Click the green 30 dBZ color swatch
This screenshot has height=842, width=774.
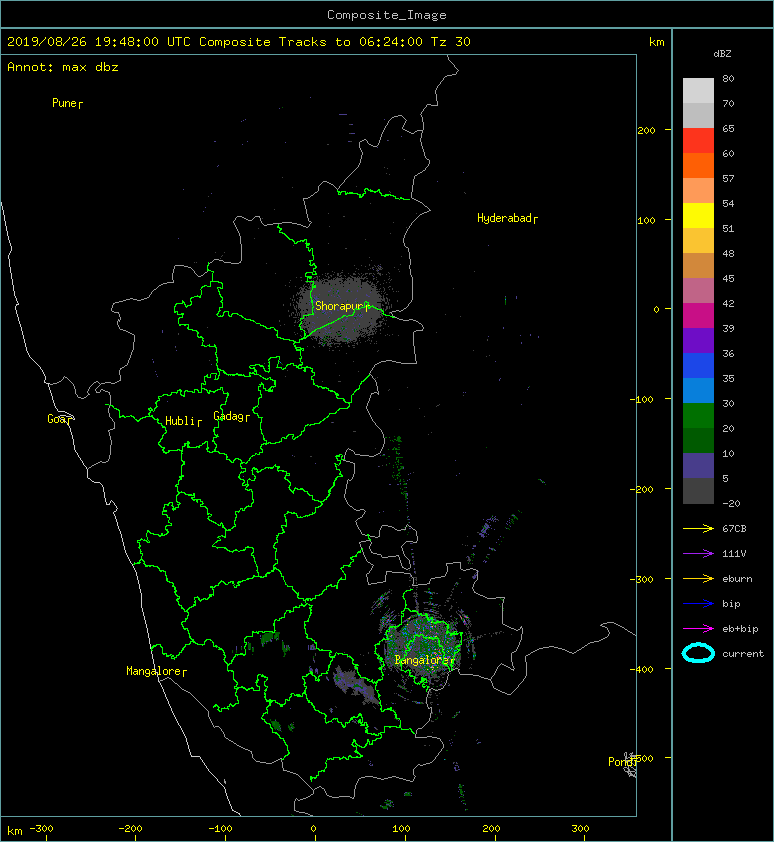click(698, 416)
